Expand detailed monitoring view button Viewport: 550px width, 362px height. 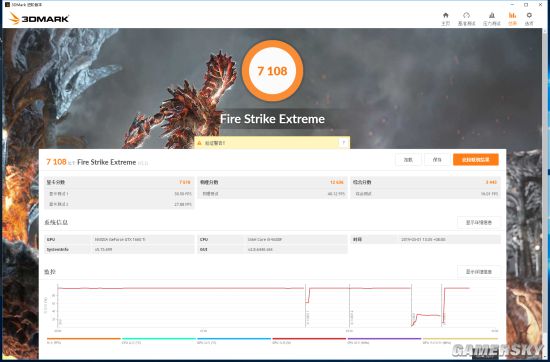click(479, 272)
